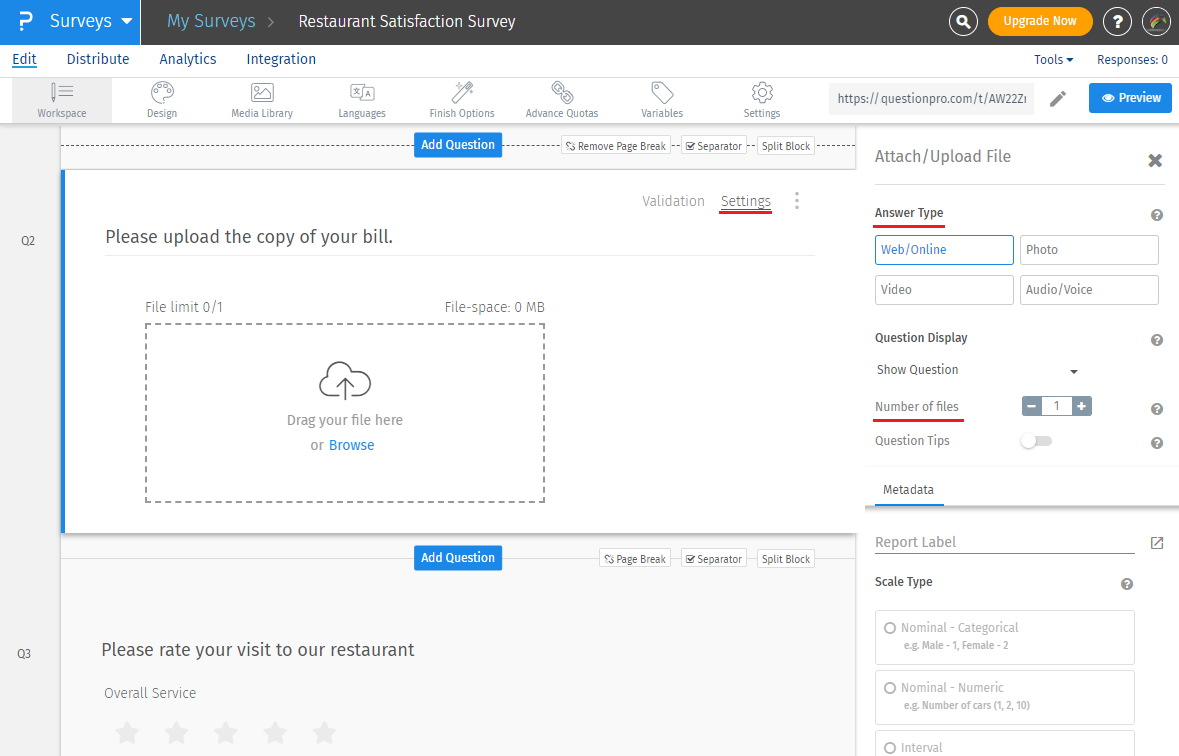
Task: Switch to the Distribute tab
Action: coord(98,59)
